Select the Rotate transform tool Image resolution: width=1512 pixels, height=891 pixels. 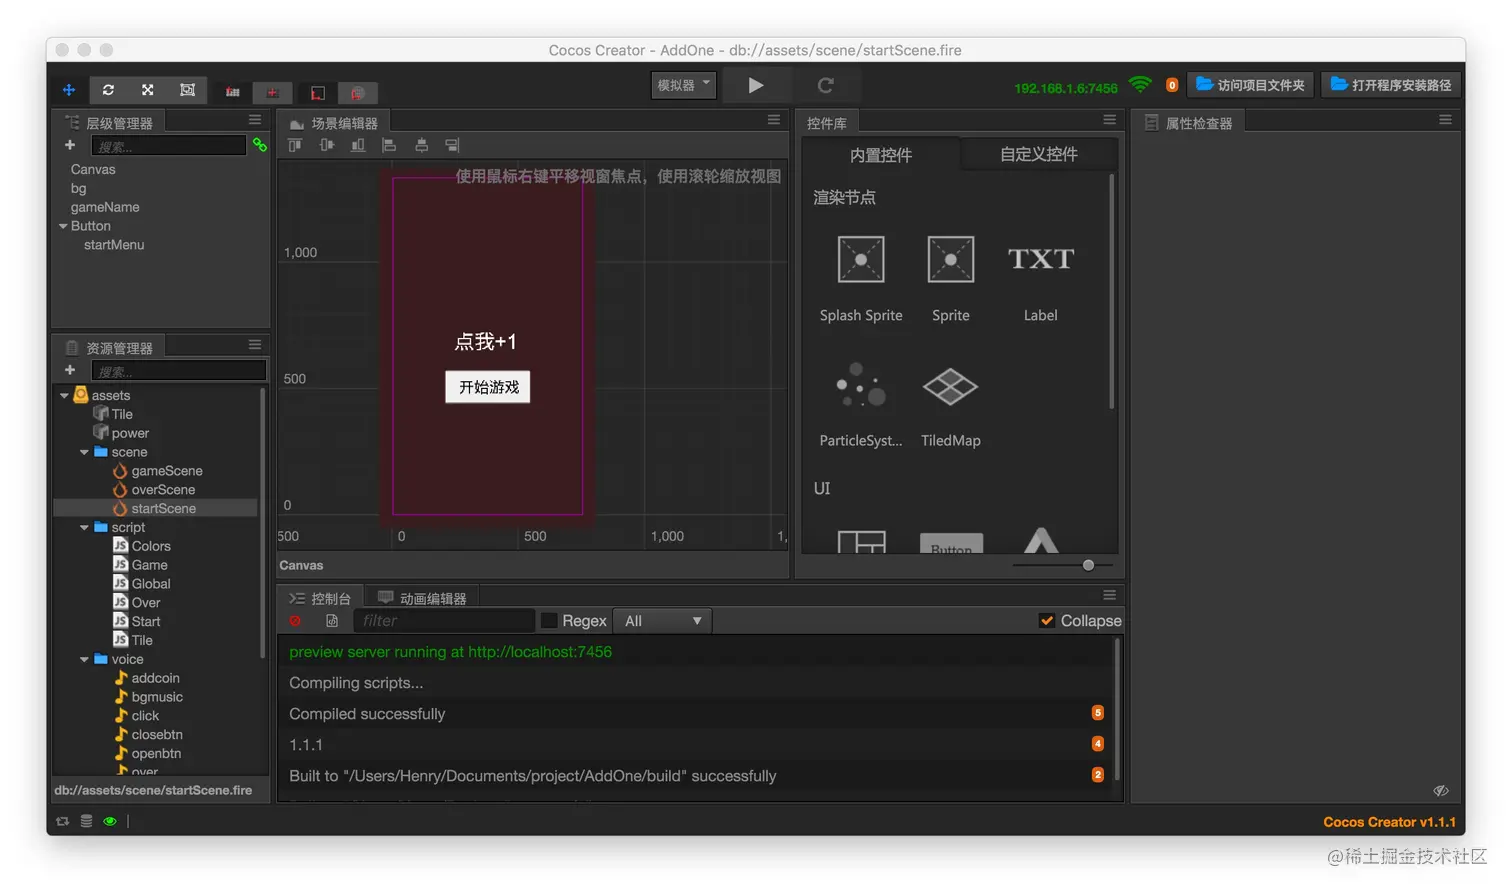tap(108, 90)
